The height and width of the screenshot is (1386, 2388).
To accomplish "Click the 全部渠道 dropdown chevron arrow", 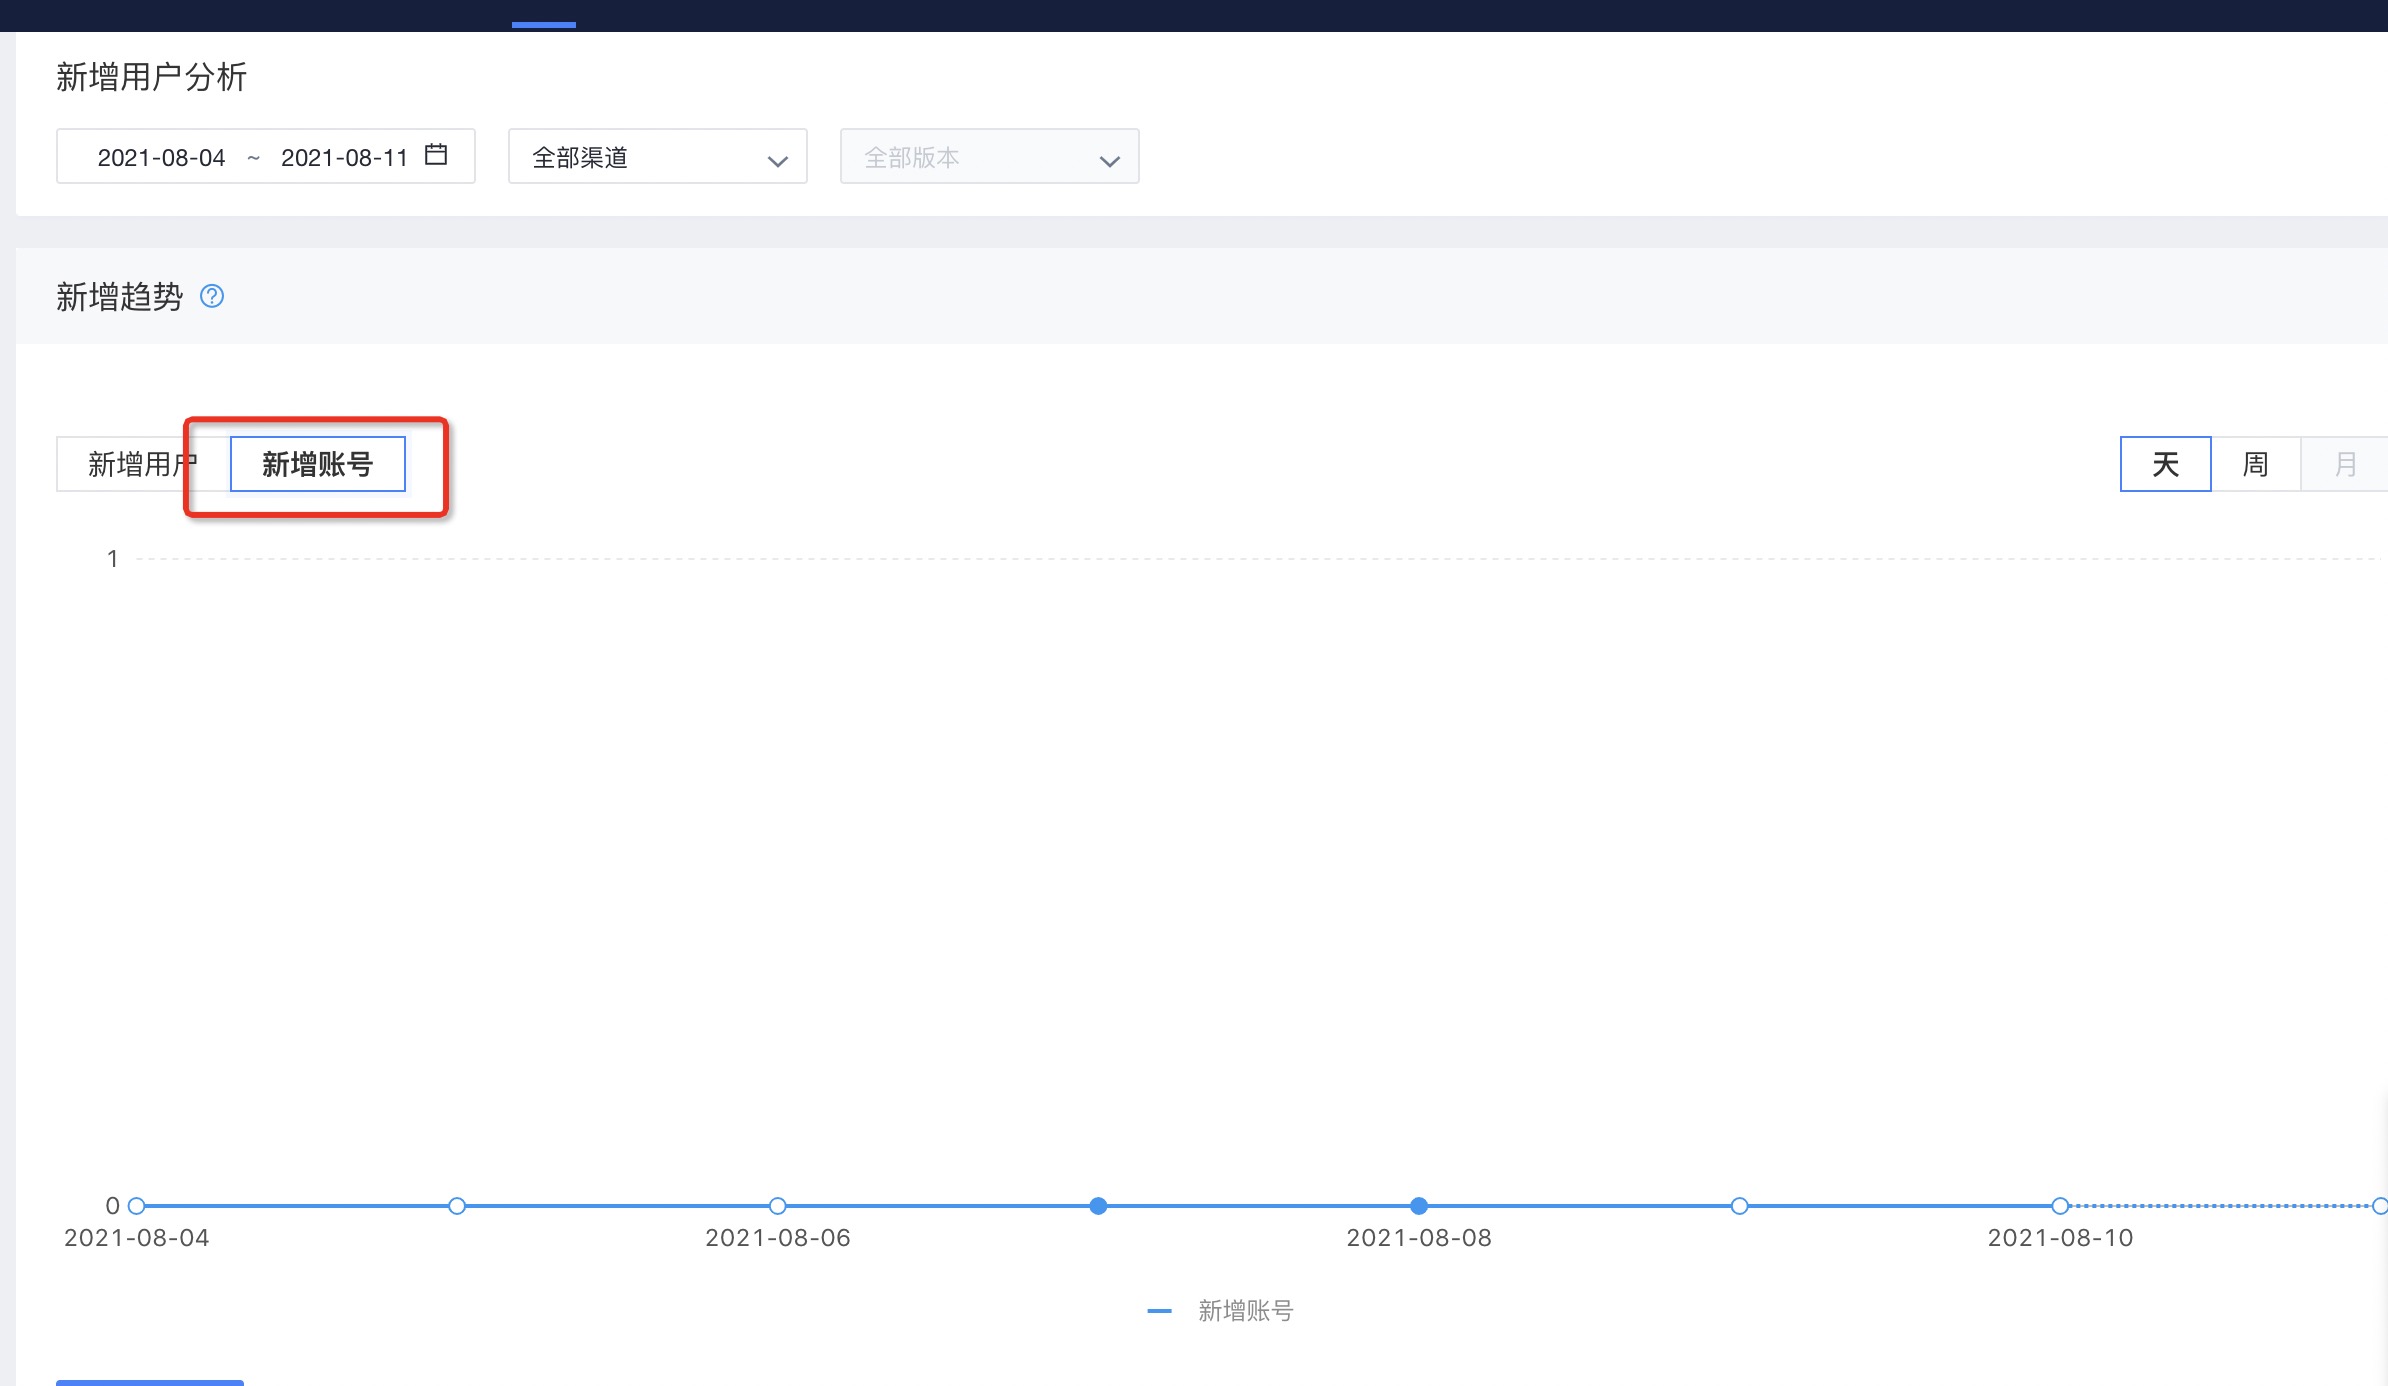I will coord(778,160).
